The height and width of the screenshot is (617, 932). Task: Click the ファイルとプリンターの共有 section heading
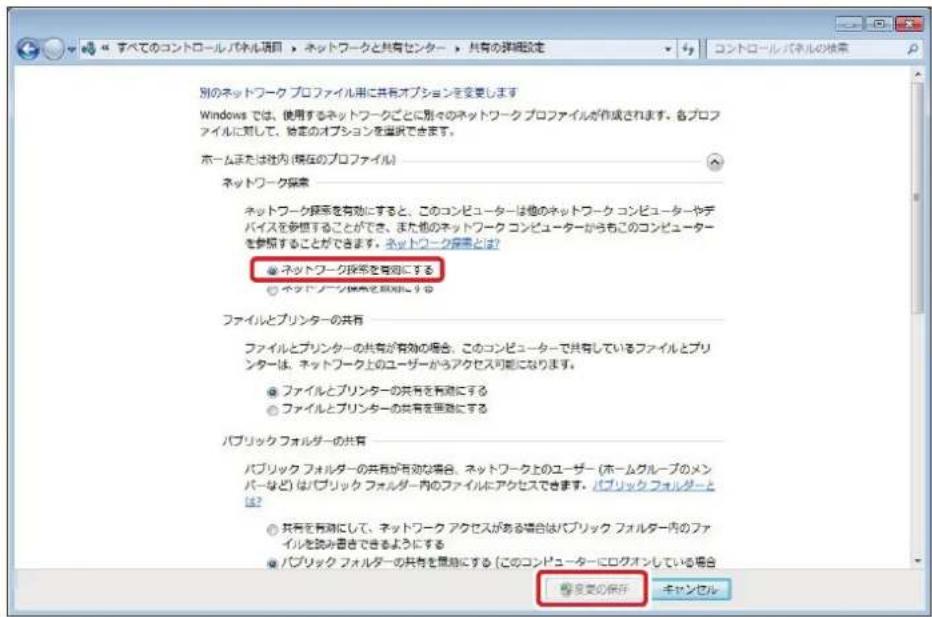292,320
